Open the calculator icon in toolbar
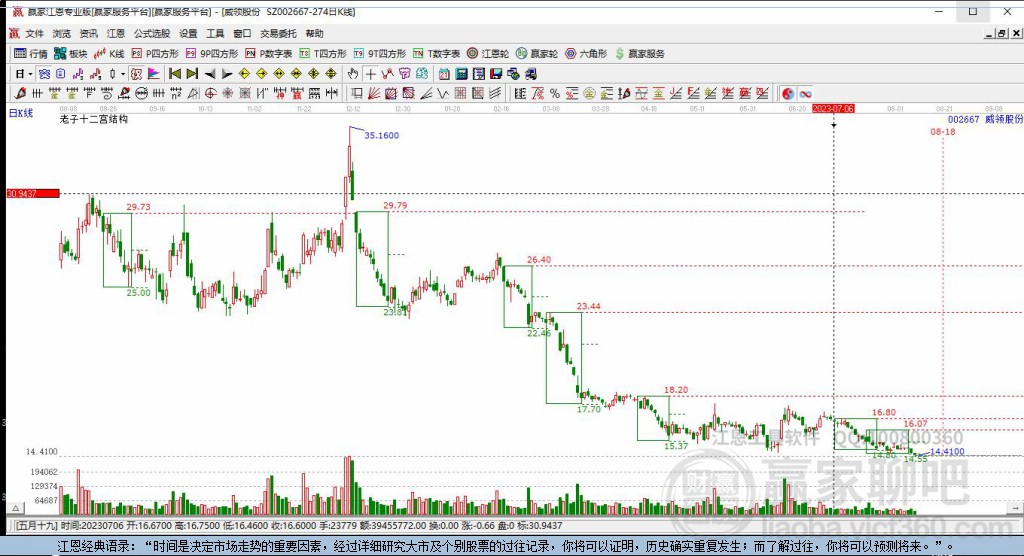This screenshot has width=1024, height=556. pyautogui.click(x=462, y=74)
